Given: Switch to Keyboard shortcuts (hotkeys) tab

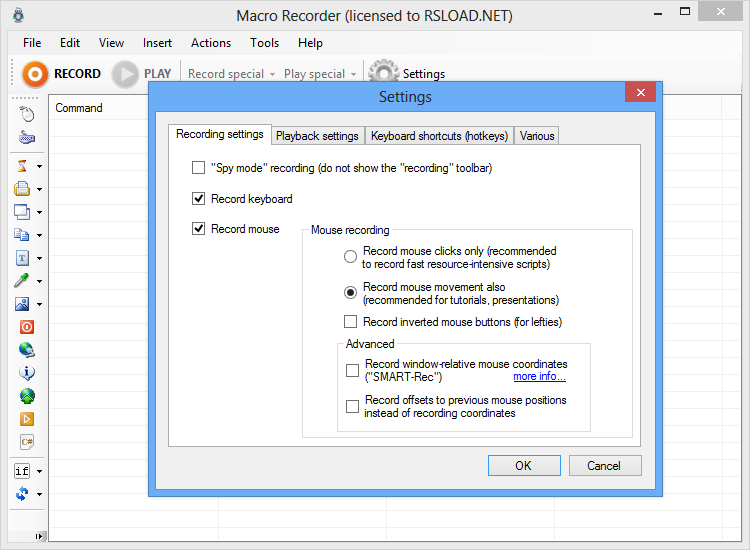Looking at the screenshot, I should coord(440,136).
